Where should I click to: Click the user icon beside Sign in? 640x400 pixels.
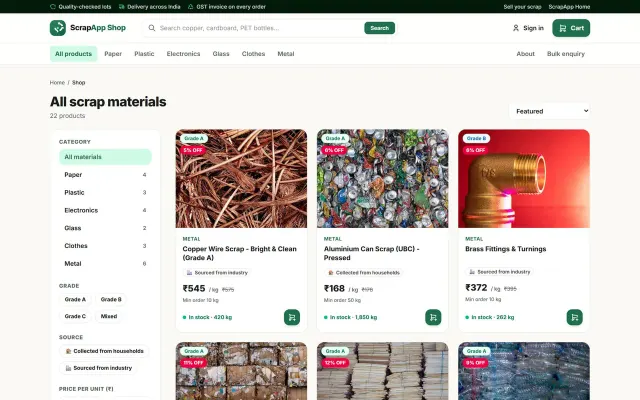pos(516,28)
